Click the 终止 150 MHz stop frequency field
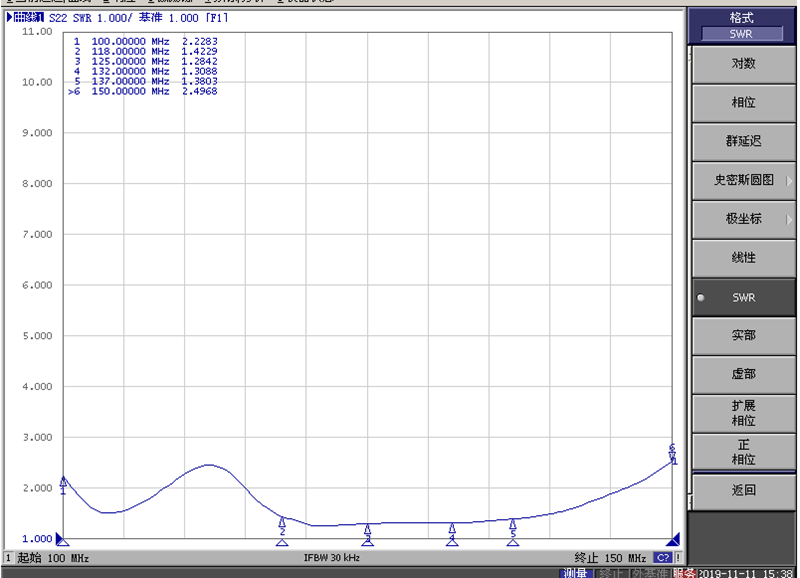Viewport: 800px width, 578px height. tap(610, 557)
